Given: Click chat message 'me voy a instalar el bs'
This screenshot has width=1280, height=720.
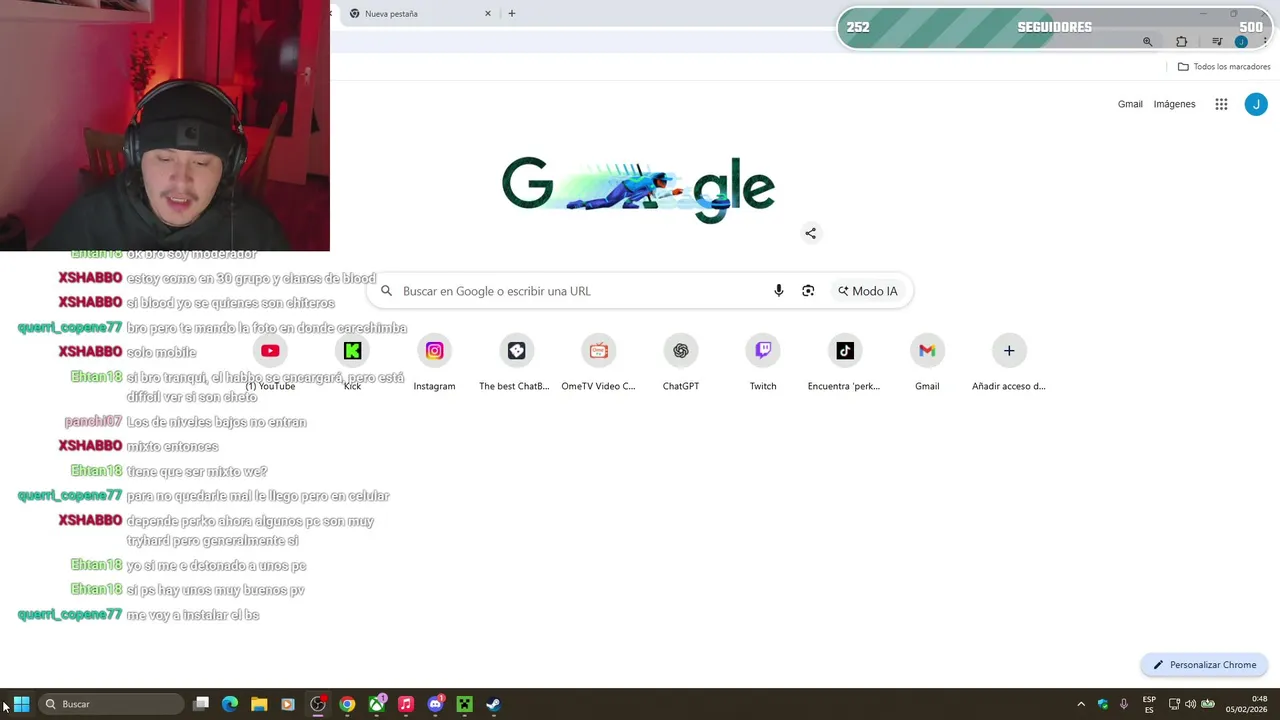Looking at the screenshot, I should [193, 615].
